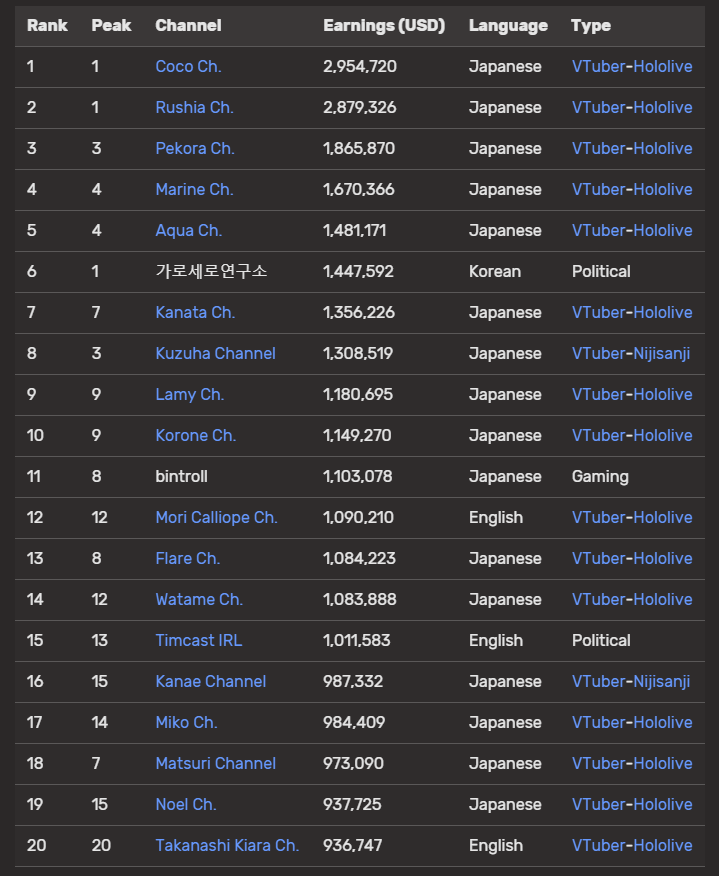719x876 pixels.
Task: Open the Miko Ch. link
Action: click(187, 722)
